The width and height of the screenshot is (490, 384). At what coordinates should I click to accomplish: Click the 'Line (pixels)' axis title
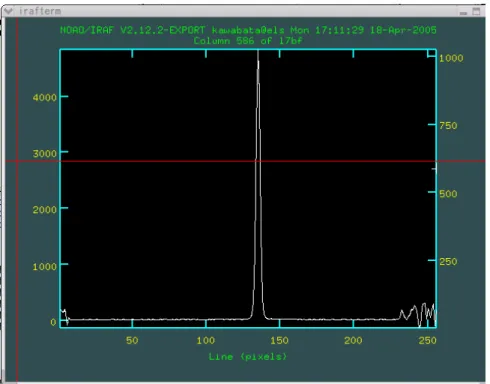point(248,357)
